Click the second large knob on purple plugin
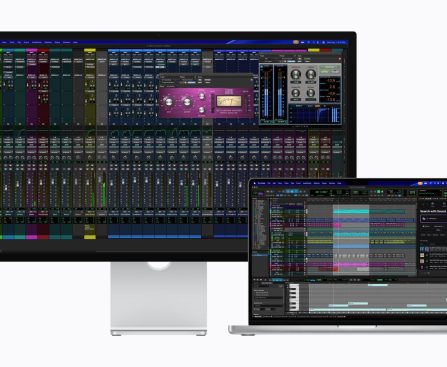447x367 pixels. 187,102
